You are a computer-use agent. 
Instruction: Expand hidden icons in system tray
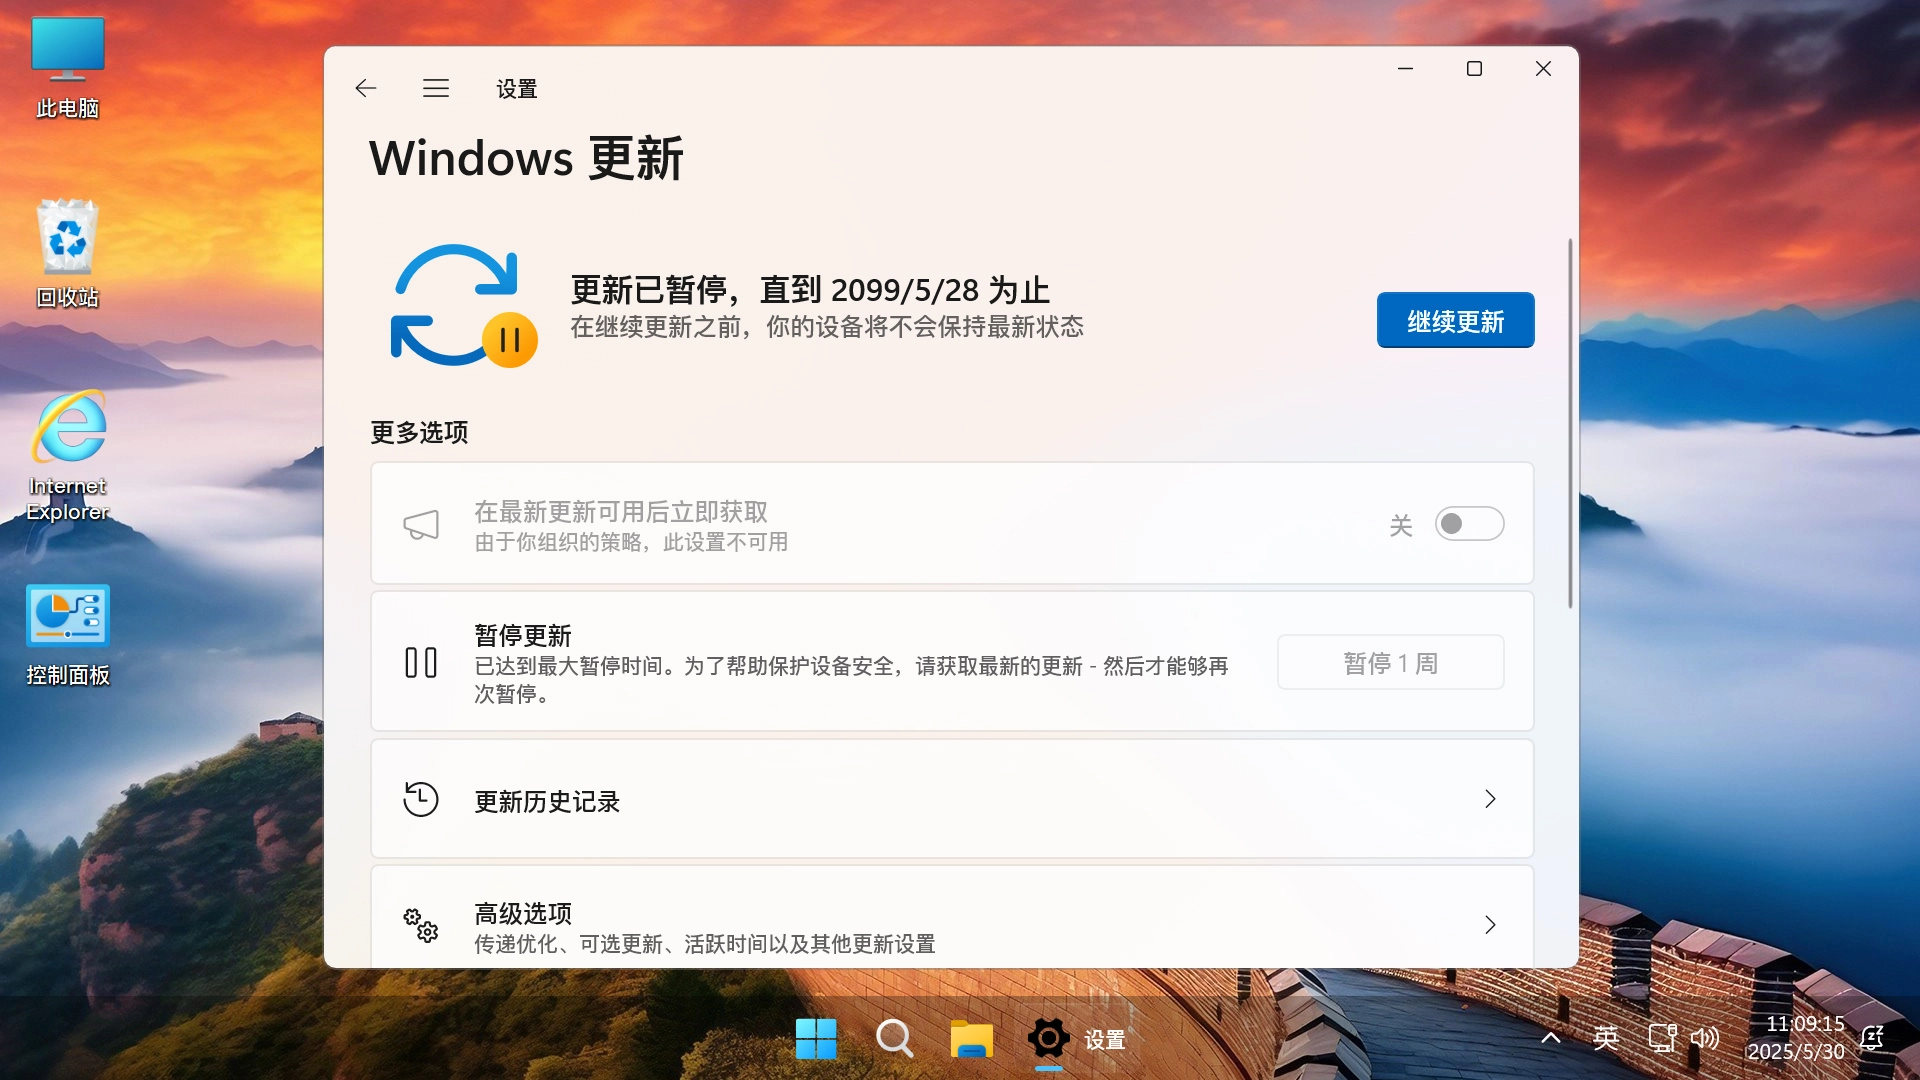click(x=1549, y=1039)
